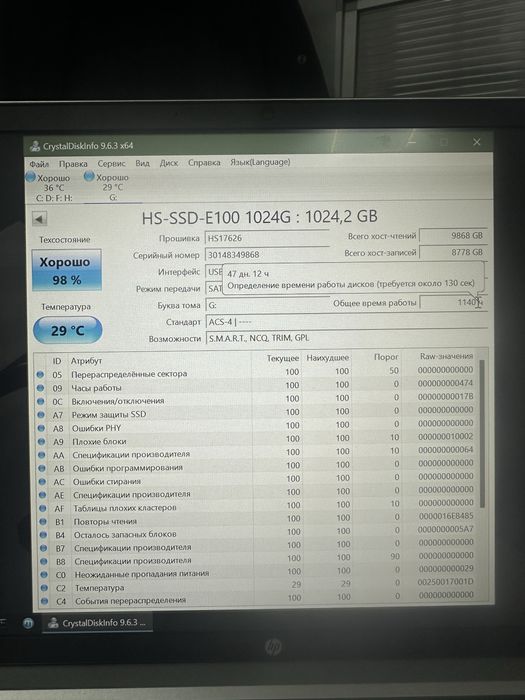Select row Режим защиты SSD
The width and height of the screenshot is (525, 700).
[256, 412]
